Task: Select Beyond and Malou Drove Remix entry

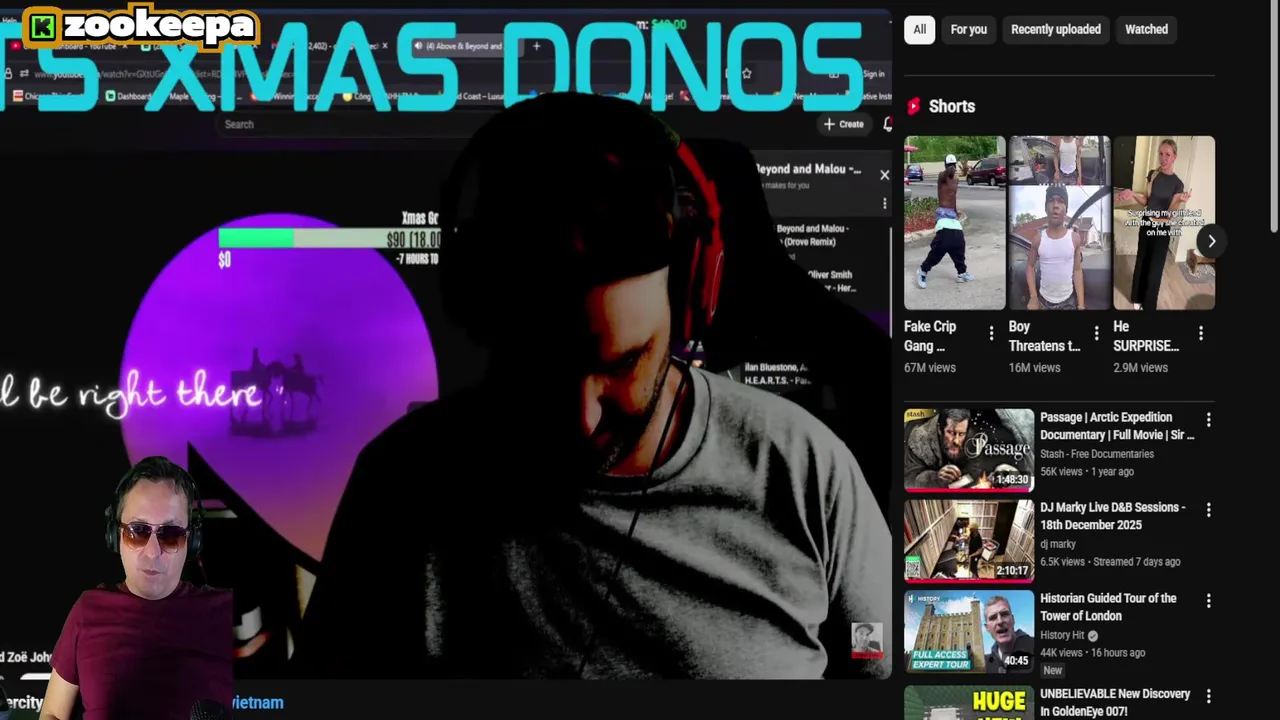Action: click(812, 235)
